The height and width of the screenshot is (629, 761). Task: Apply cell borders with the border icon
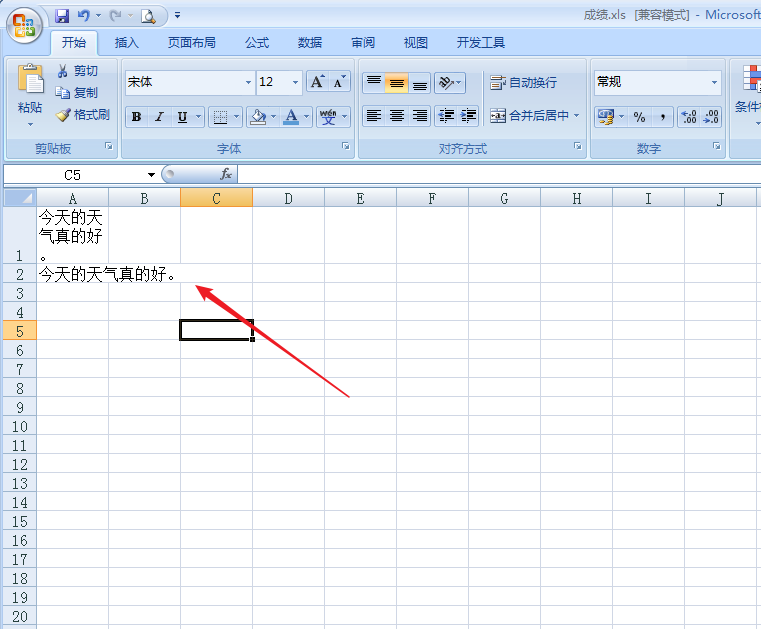(220, 117)
